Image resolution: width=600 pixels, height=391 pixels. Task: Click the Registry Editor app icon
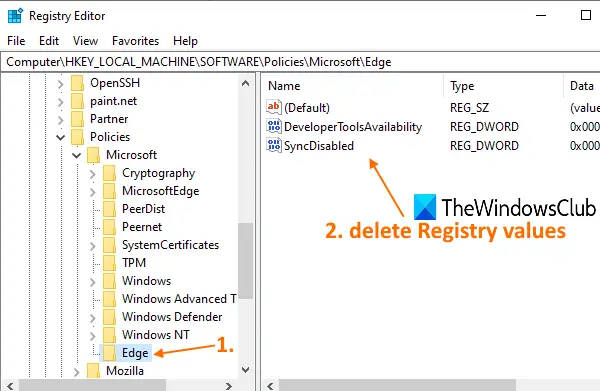[x=15, y=16]
